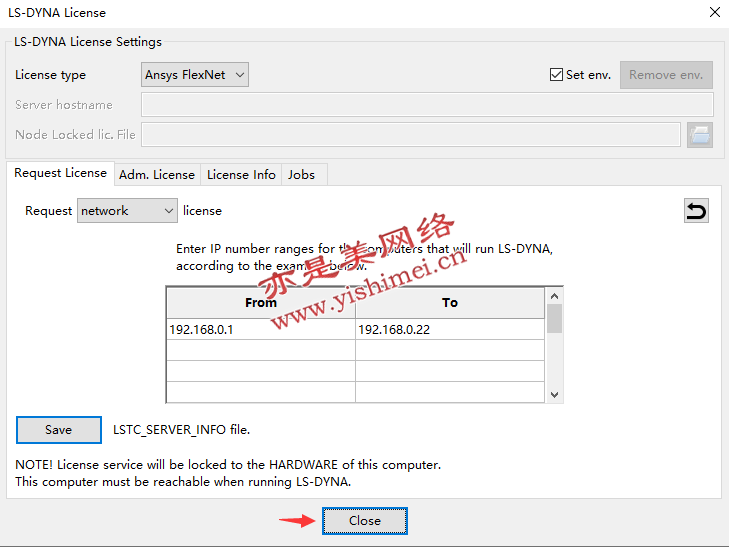
Task: Close the LS-DYNA License window with X
Action: 715,12
